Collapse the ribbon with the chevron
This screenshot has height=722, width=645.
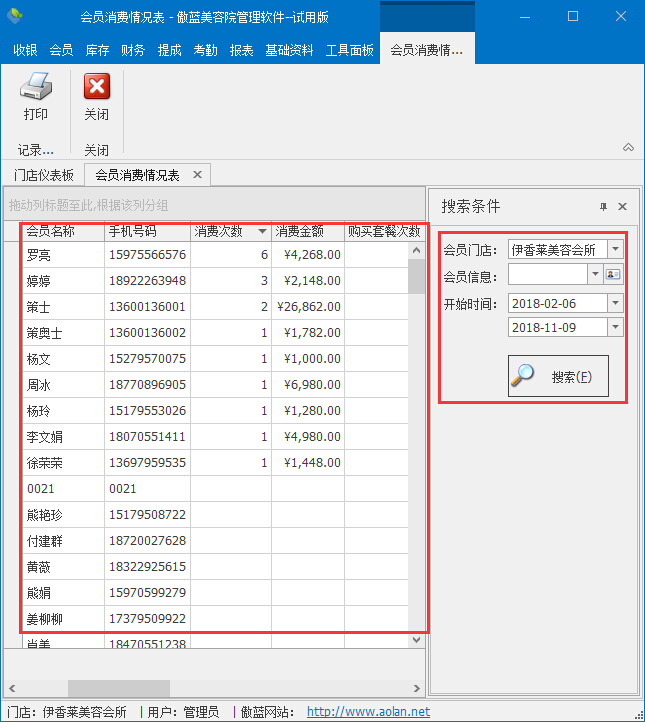[628, 148]
